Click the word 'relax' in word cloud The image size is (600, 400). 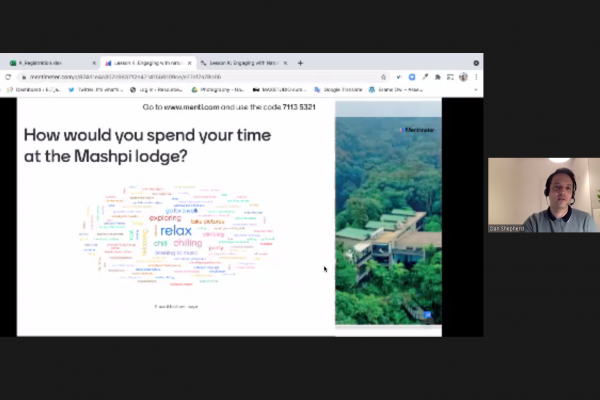176,231
